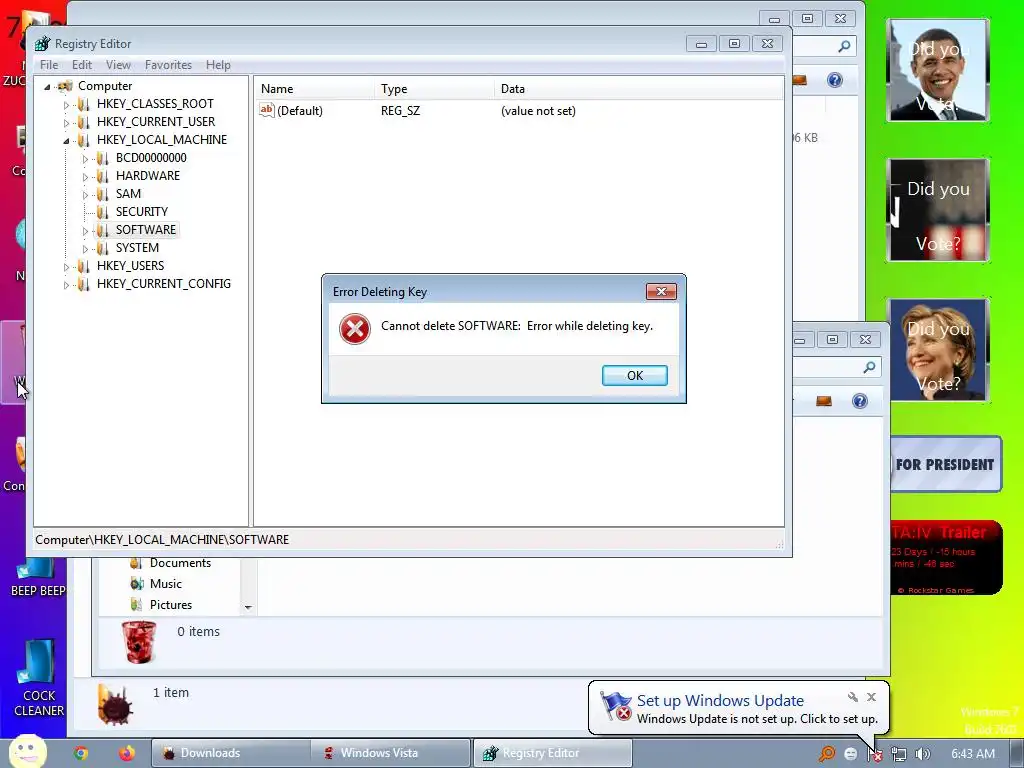This screenshot has width=1024, height=768.
Task: Expand the HKEY_CLASSES_ROOT key
Action: (x=66, y=104)
